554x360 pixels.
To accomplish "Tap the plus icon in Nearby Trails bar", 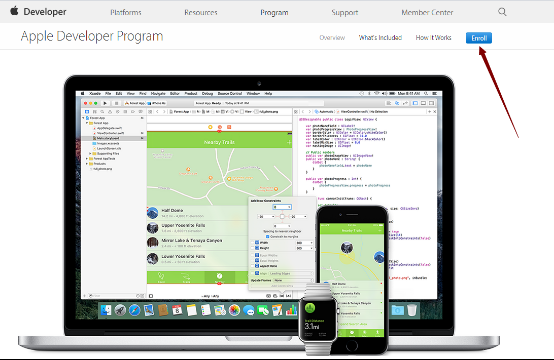I will point(289,142).
